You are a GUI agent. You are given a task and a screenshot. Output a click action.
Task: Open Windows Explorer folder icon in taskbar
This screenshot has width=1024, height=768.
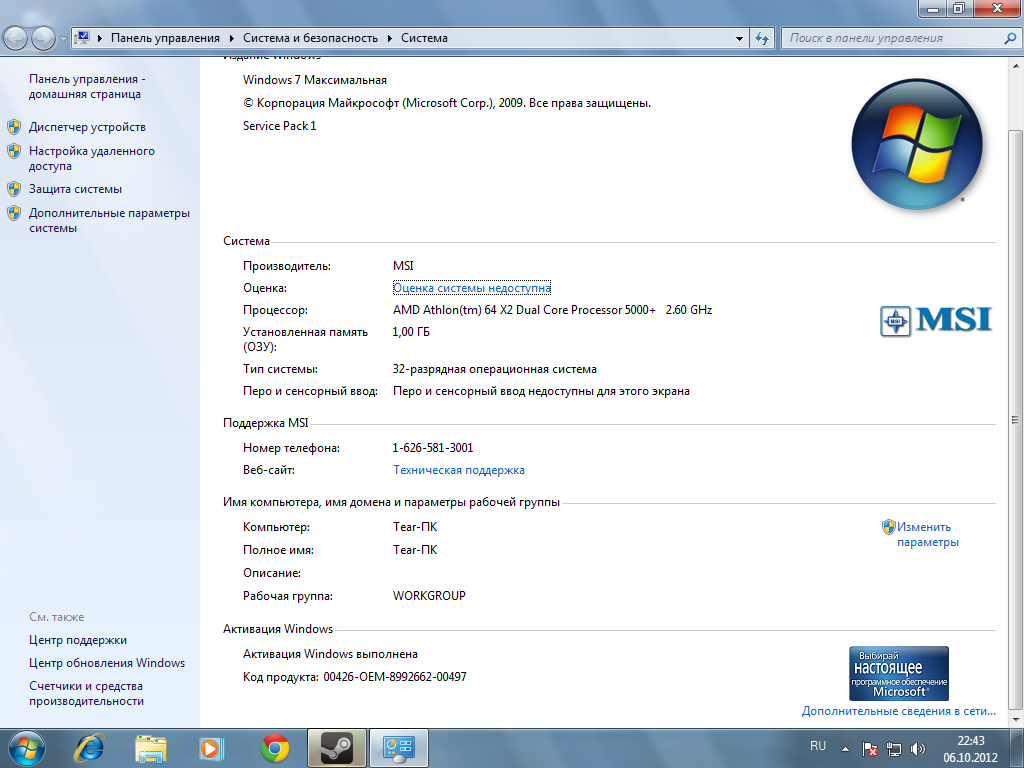pos(150,748)
